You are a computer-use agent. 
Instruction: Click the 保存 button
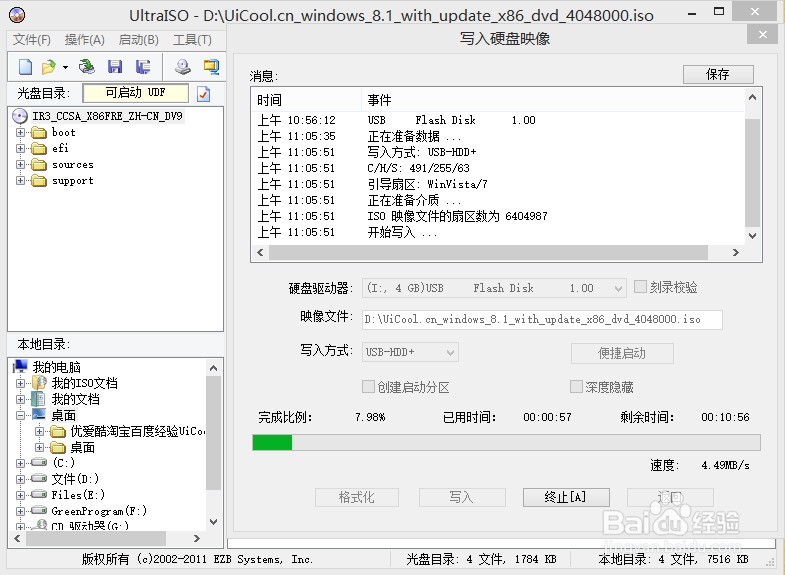[718, 75]
